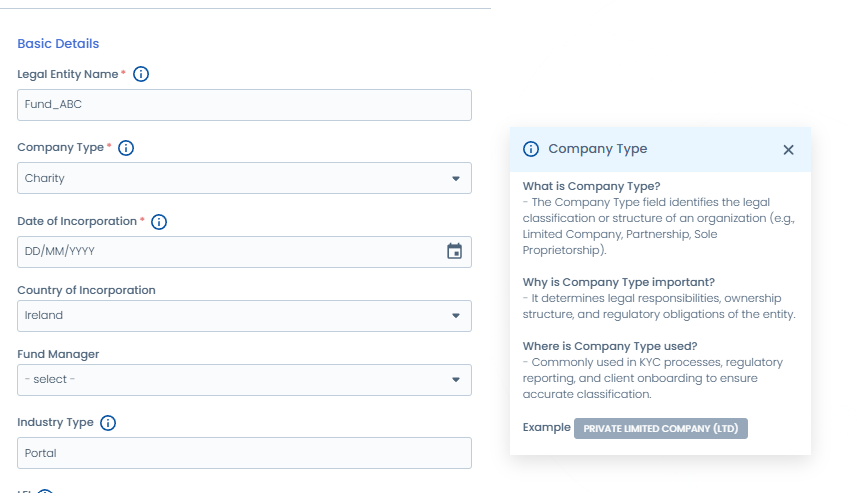Open the calendar date picker icon
The width and height of the screenshot is (858, 493).
coord(454,252)
